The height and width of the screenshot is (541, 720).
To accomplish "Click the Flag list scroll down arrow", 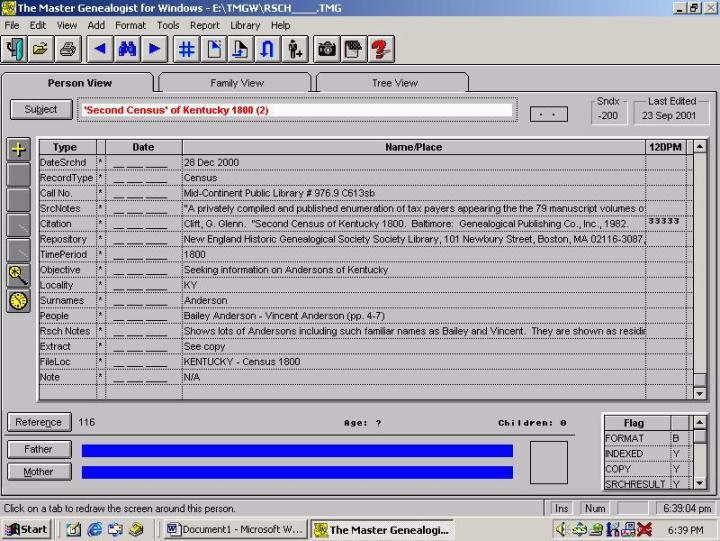I will tap(699, 483).
